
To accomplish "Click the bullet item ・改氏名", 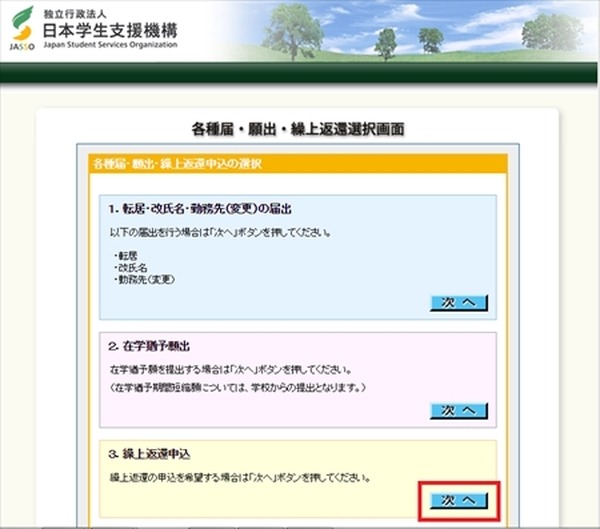I will tap(130, 268).
